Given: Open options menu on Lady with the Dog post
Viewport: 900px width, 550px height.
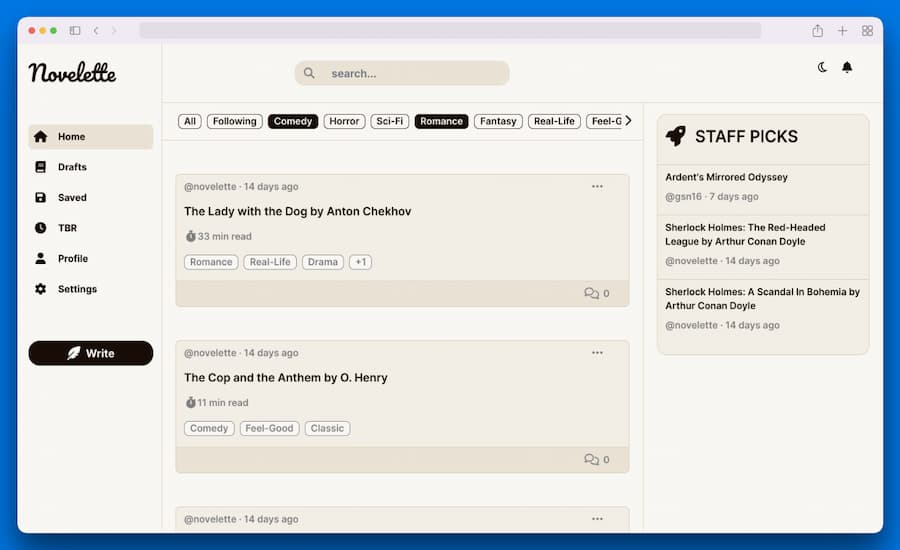Looking at the screenshot, I should pyautogui.click(x=598, y=187).
